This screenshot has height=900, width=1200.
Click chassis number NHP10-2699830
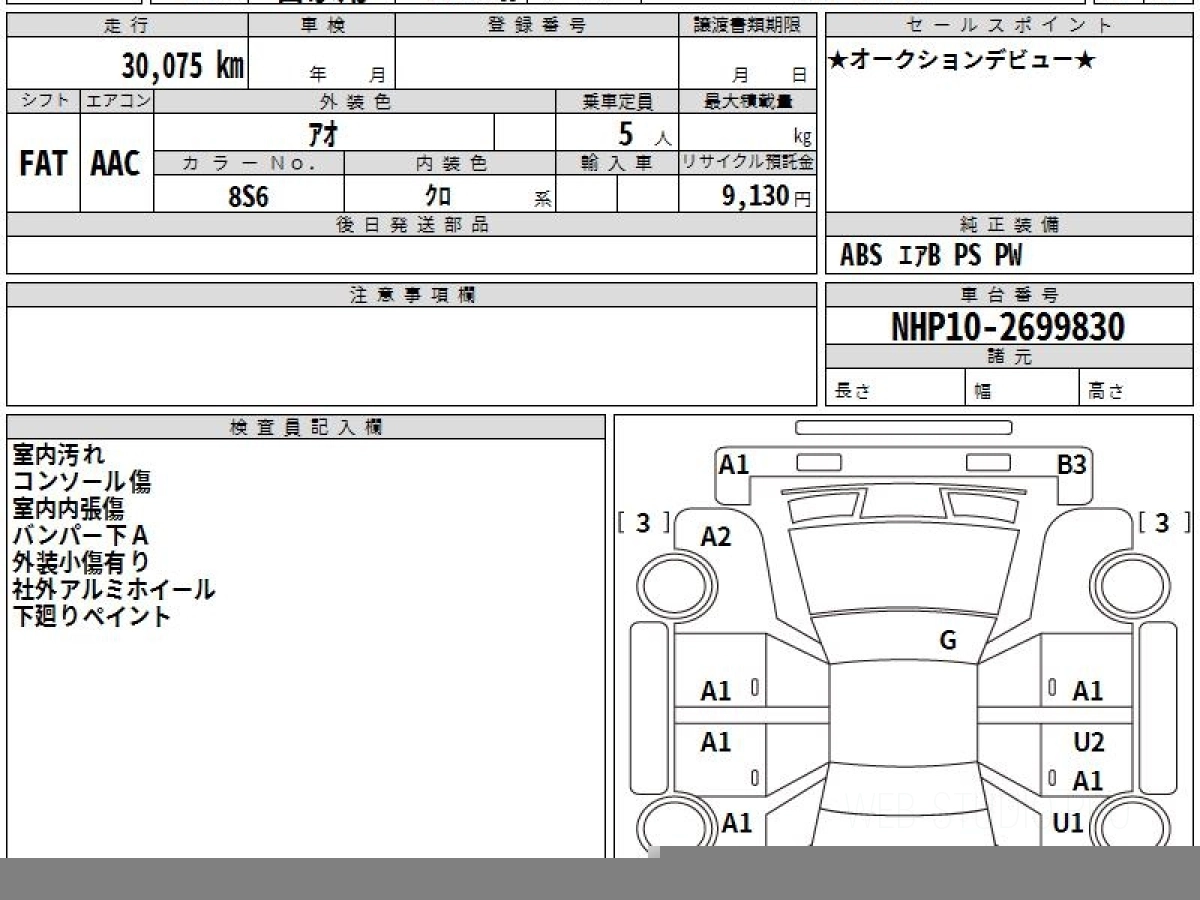click(x=1008, y=327)
